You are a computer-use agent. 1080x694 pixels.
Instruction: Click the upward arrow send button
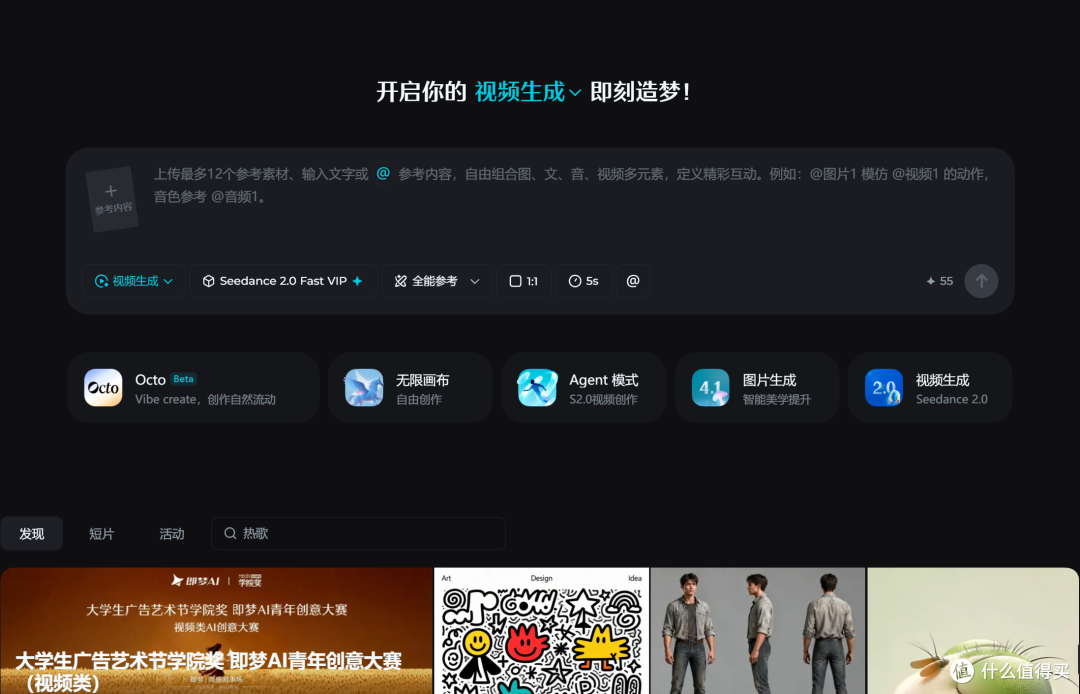coord(981,281)
